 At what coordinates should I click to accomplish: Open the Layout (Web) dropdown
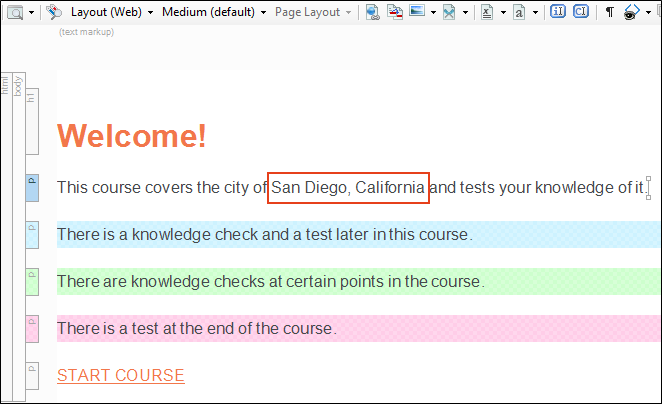pos(112,12)
